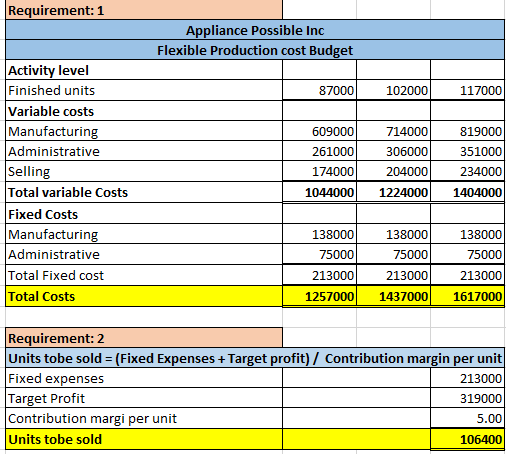Select variable Manufacturing value 714000
This screenshot has width=506, height=454.
click(393, 131)
